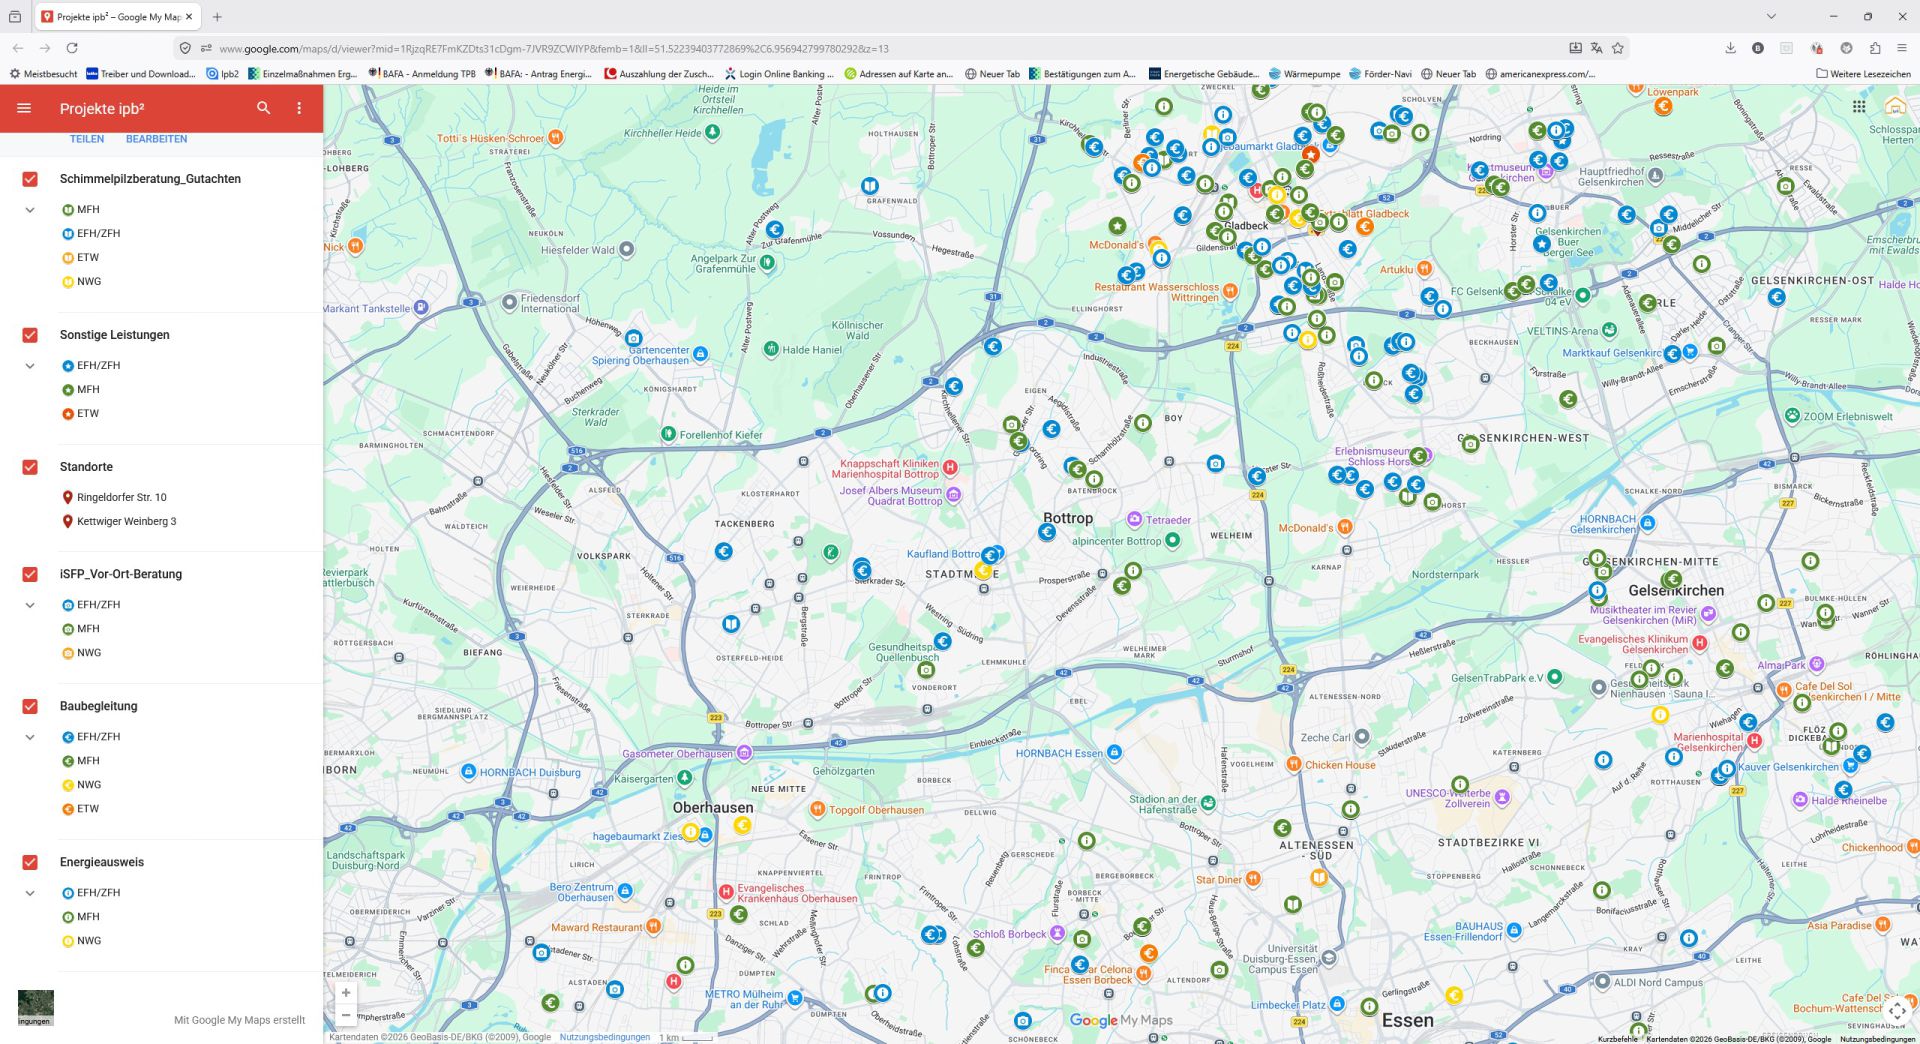
Task: Click the home icon at map top right
Action: point(1895,107)
